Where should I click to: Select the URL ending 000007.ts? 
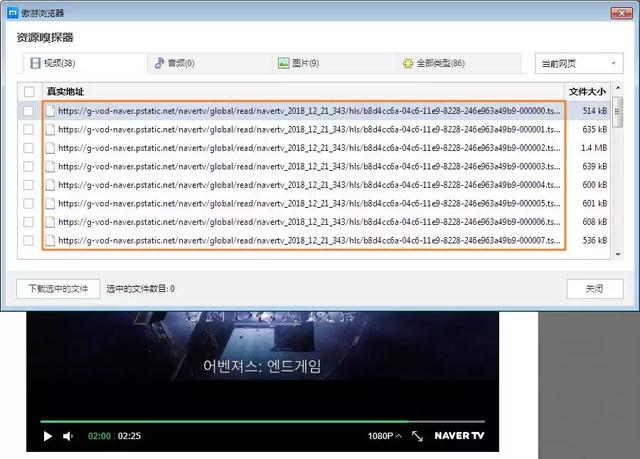tap(309, 241)
